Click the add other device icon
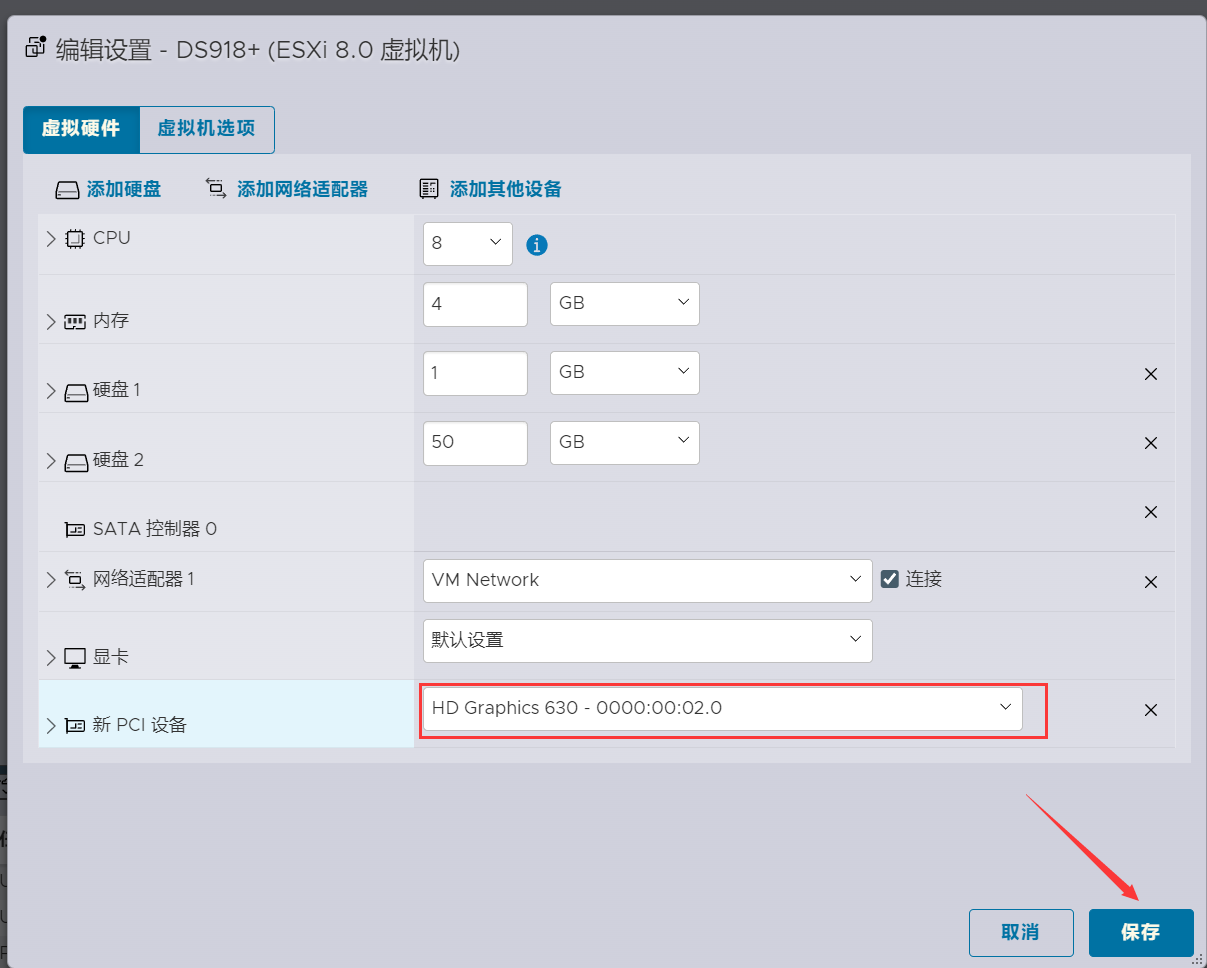1207x968 pixels. point(429,189)
